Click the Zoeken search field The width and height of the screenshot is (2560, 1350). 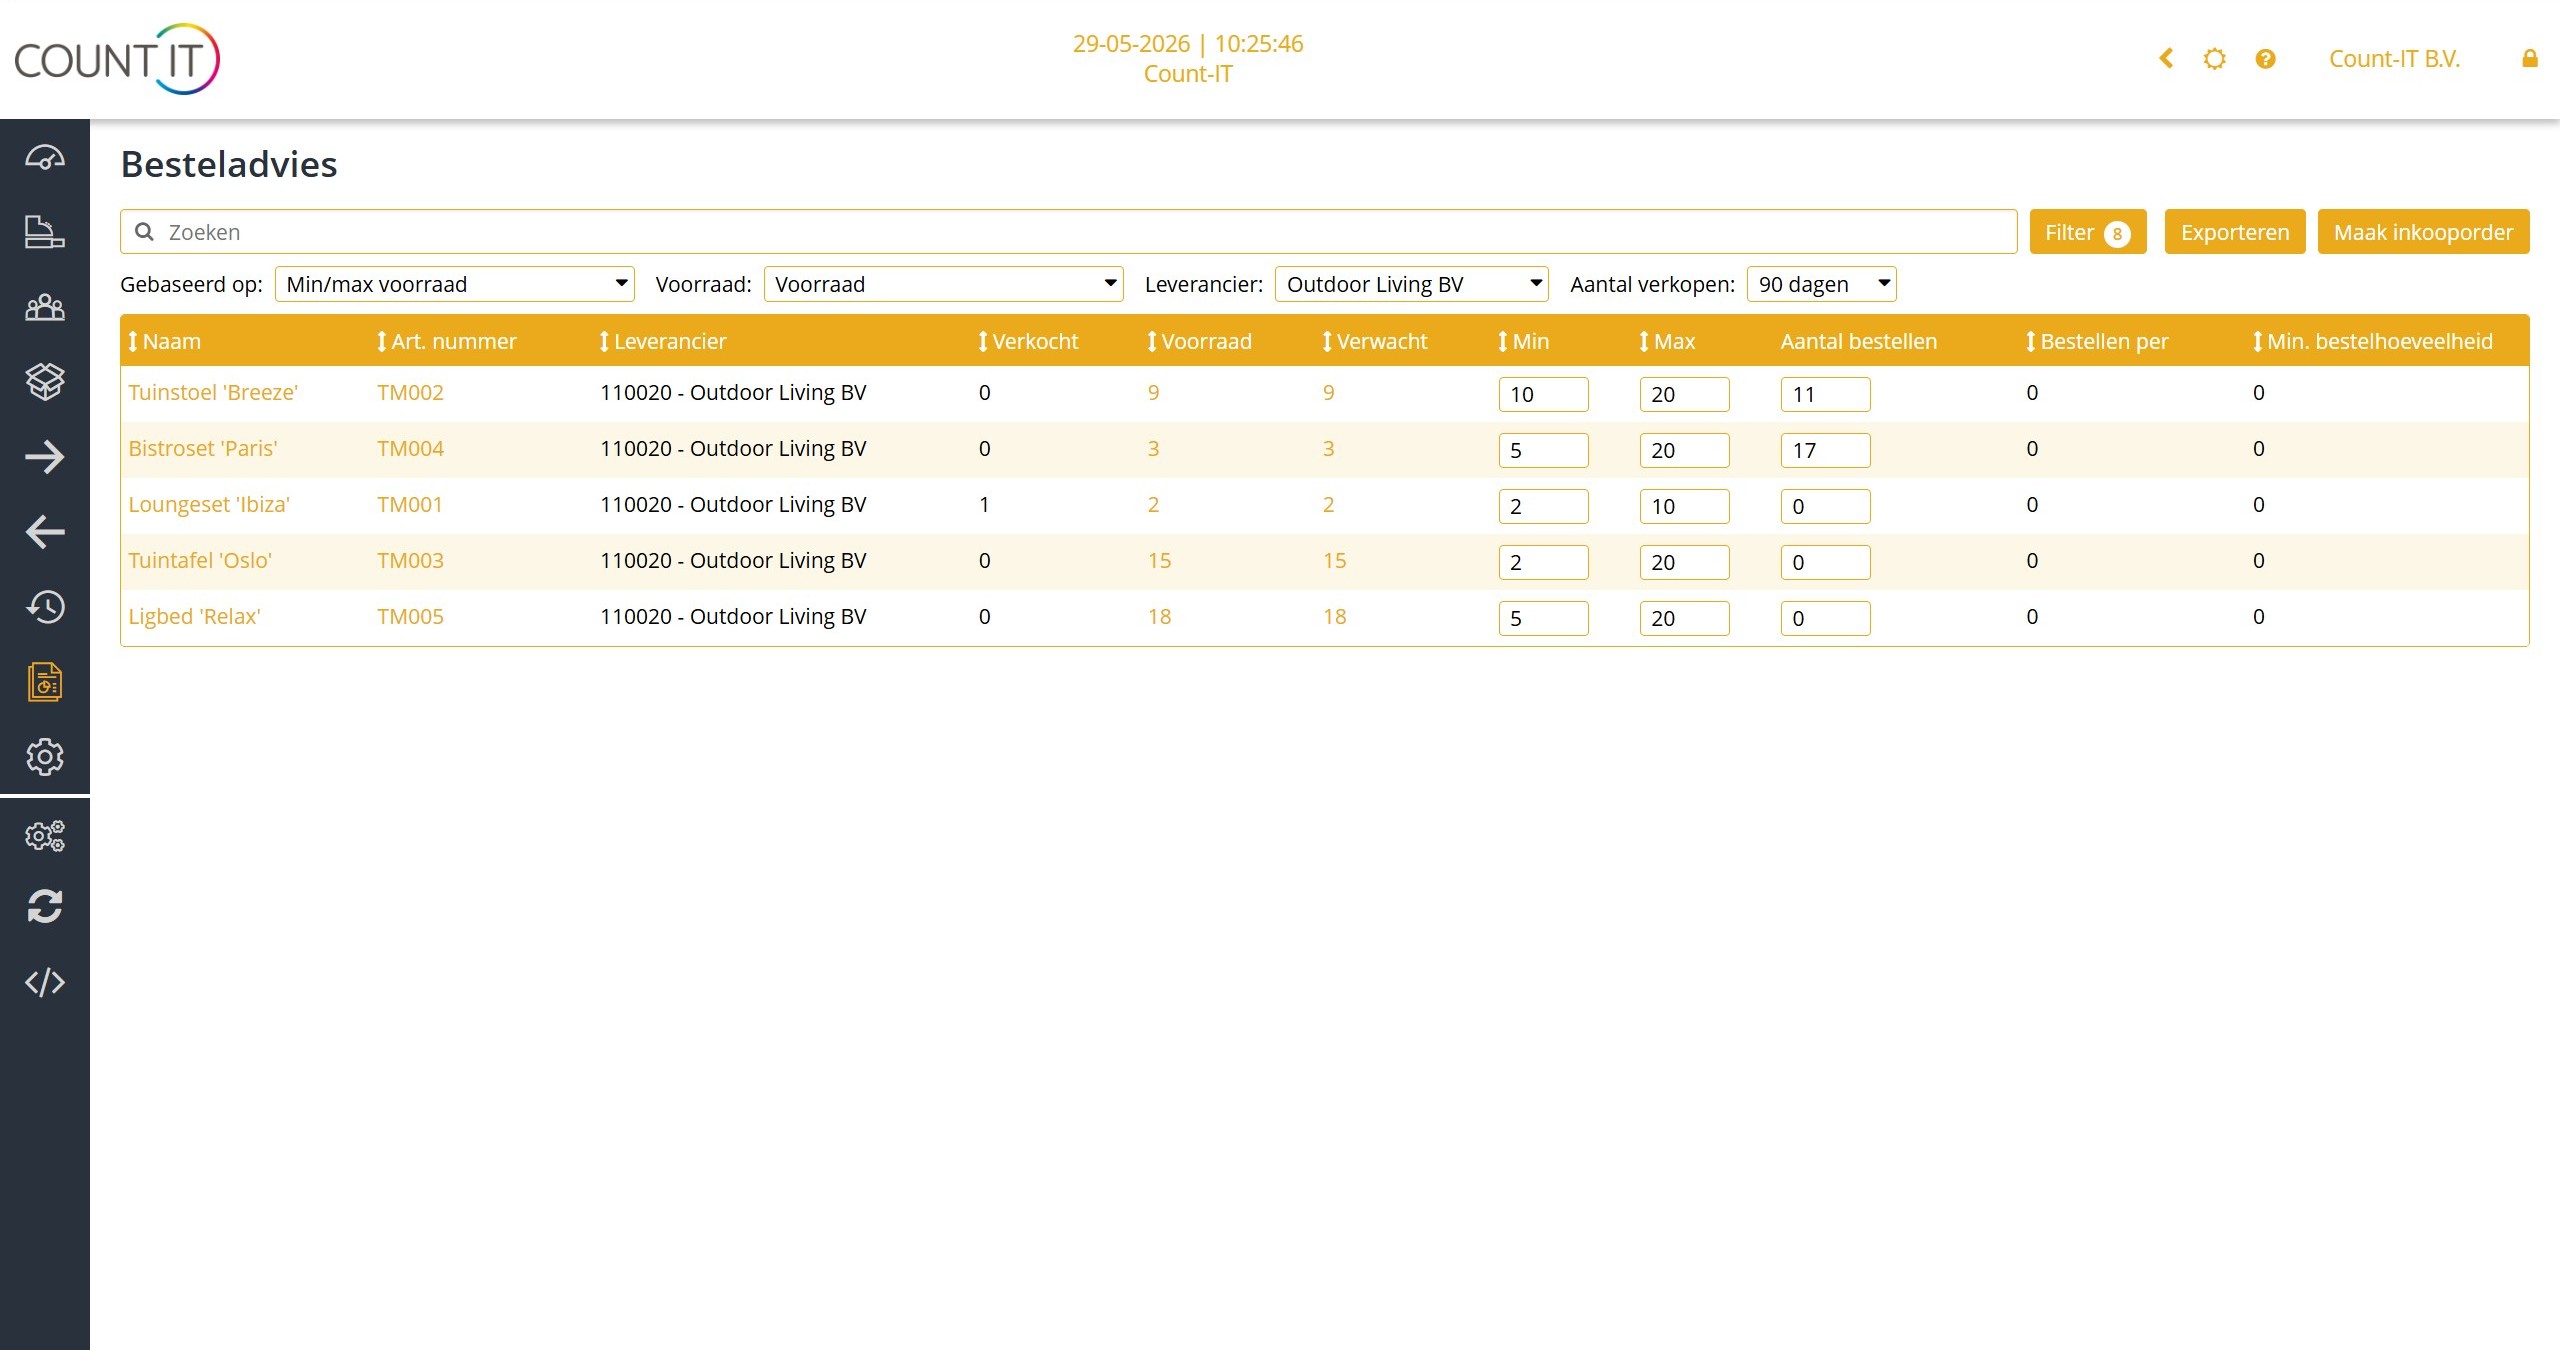click(1068, 232)
